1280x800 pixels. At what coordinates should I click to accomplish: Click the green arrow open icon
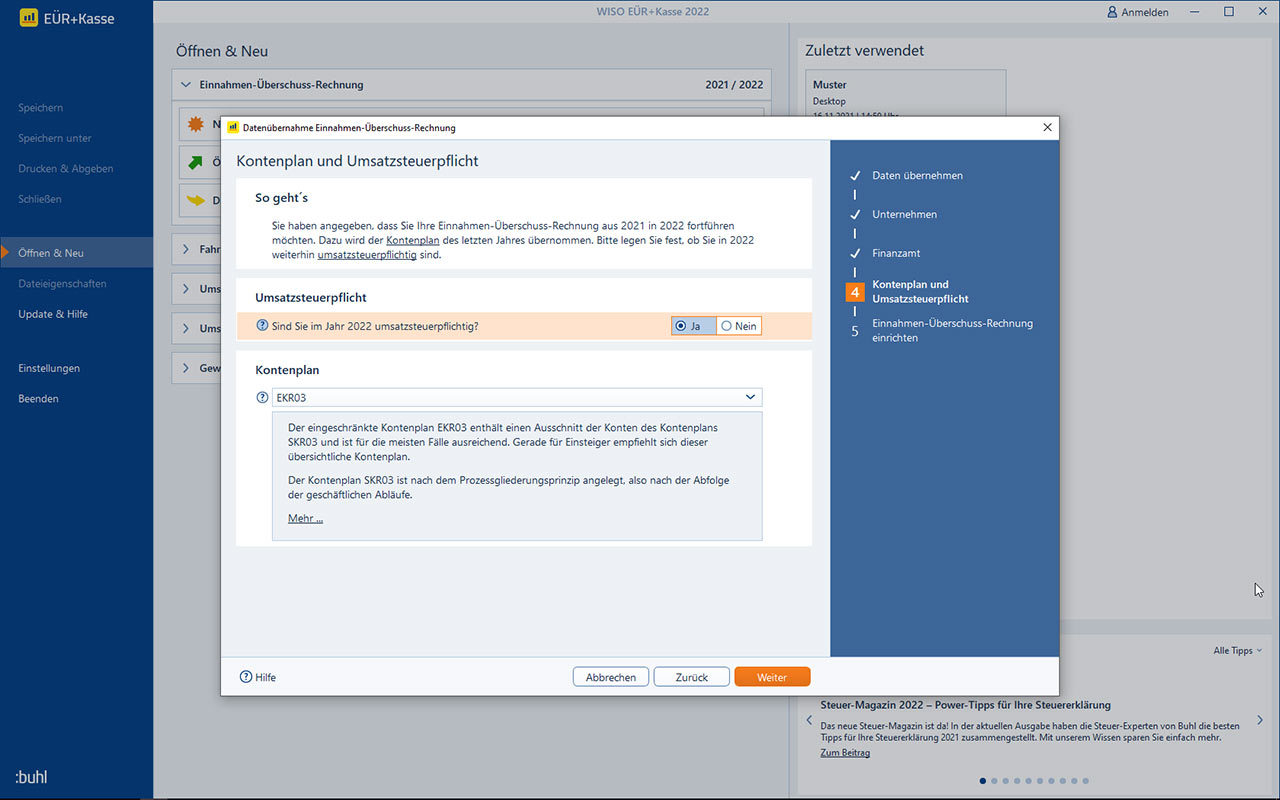(196, 162)
